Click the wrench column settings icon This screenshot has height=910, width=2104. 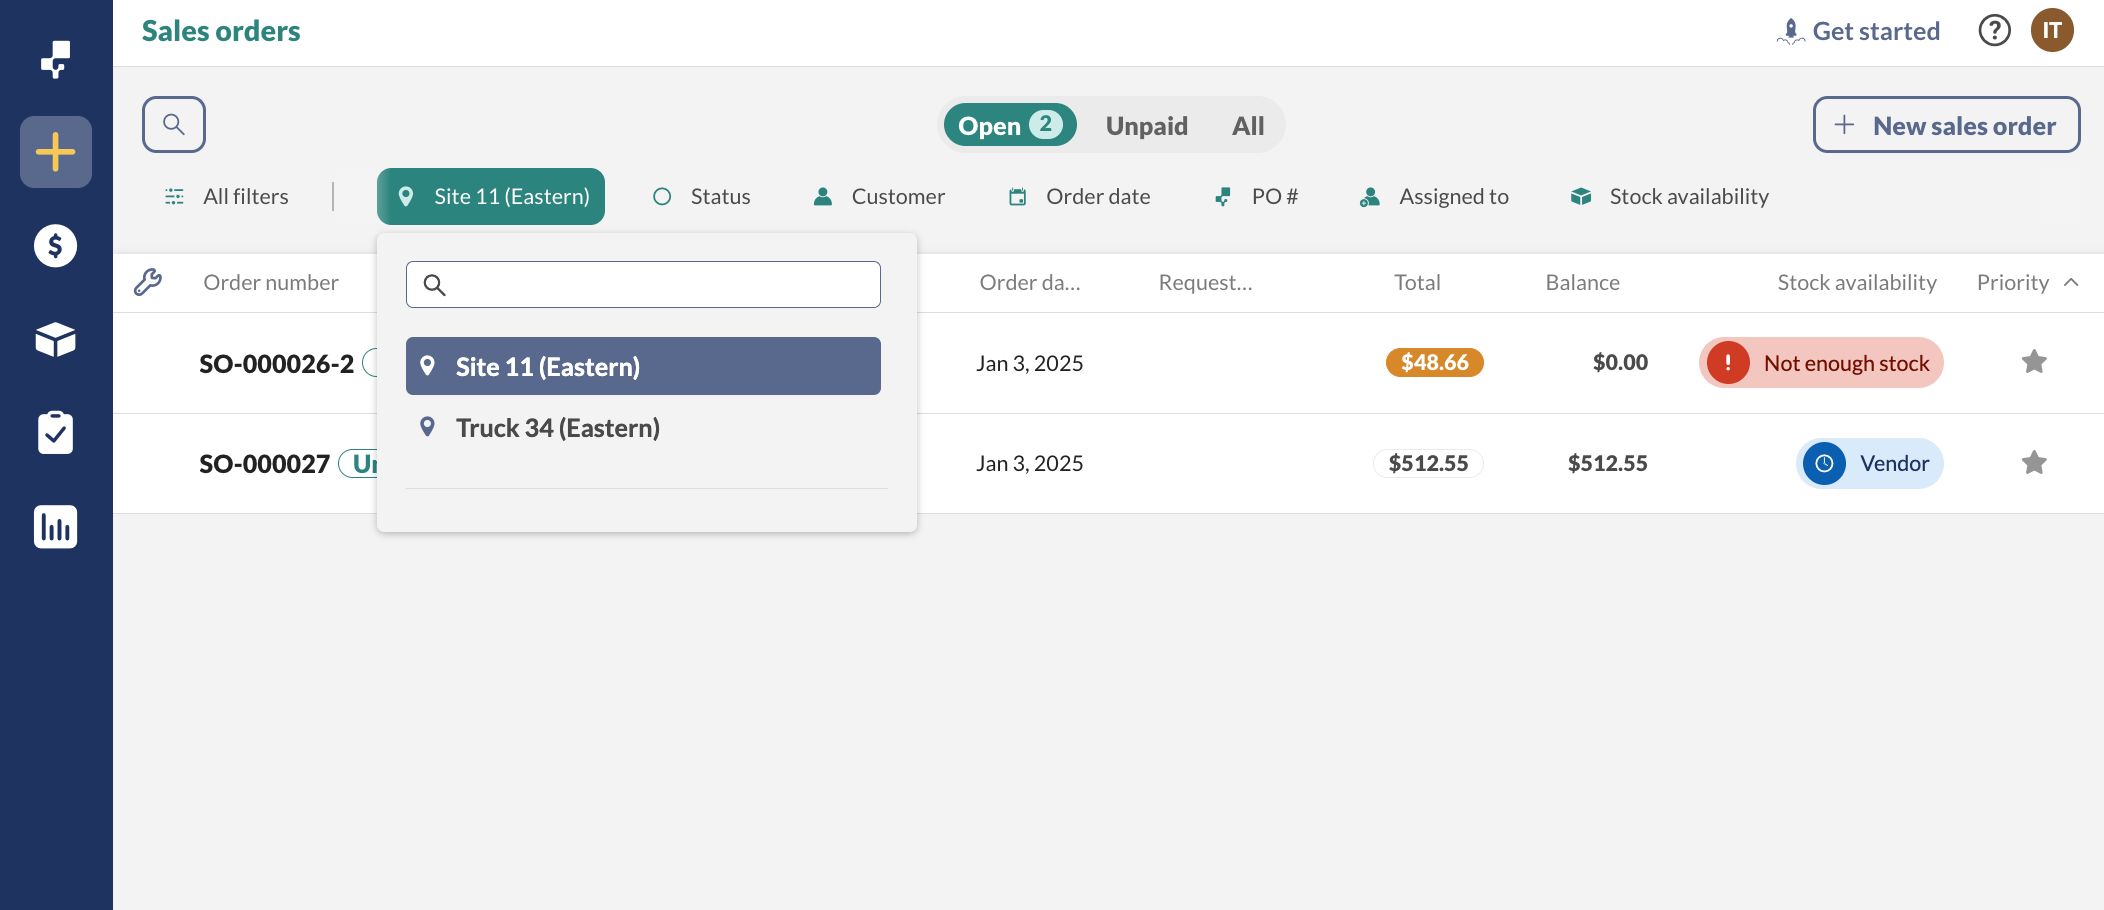[148, 283]
